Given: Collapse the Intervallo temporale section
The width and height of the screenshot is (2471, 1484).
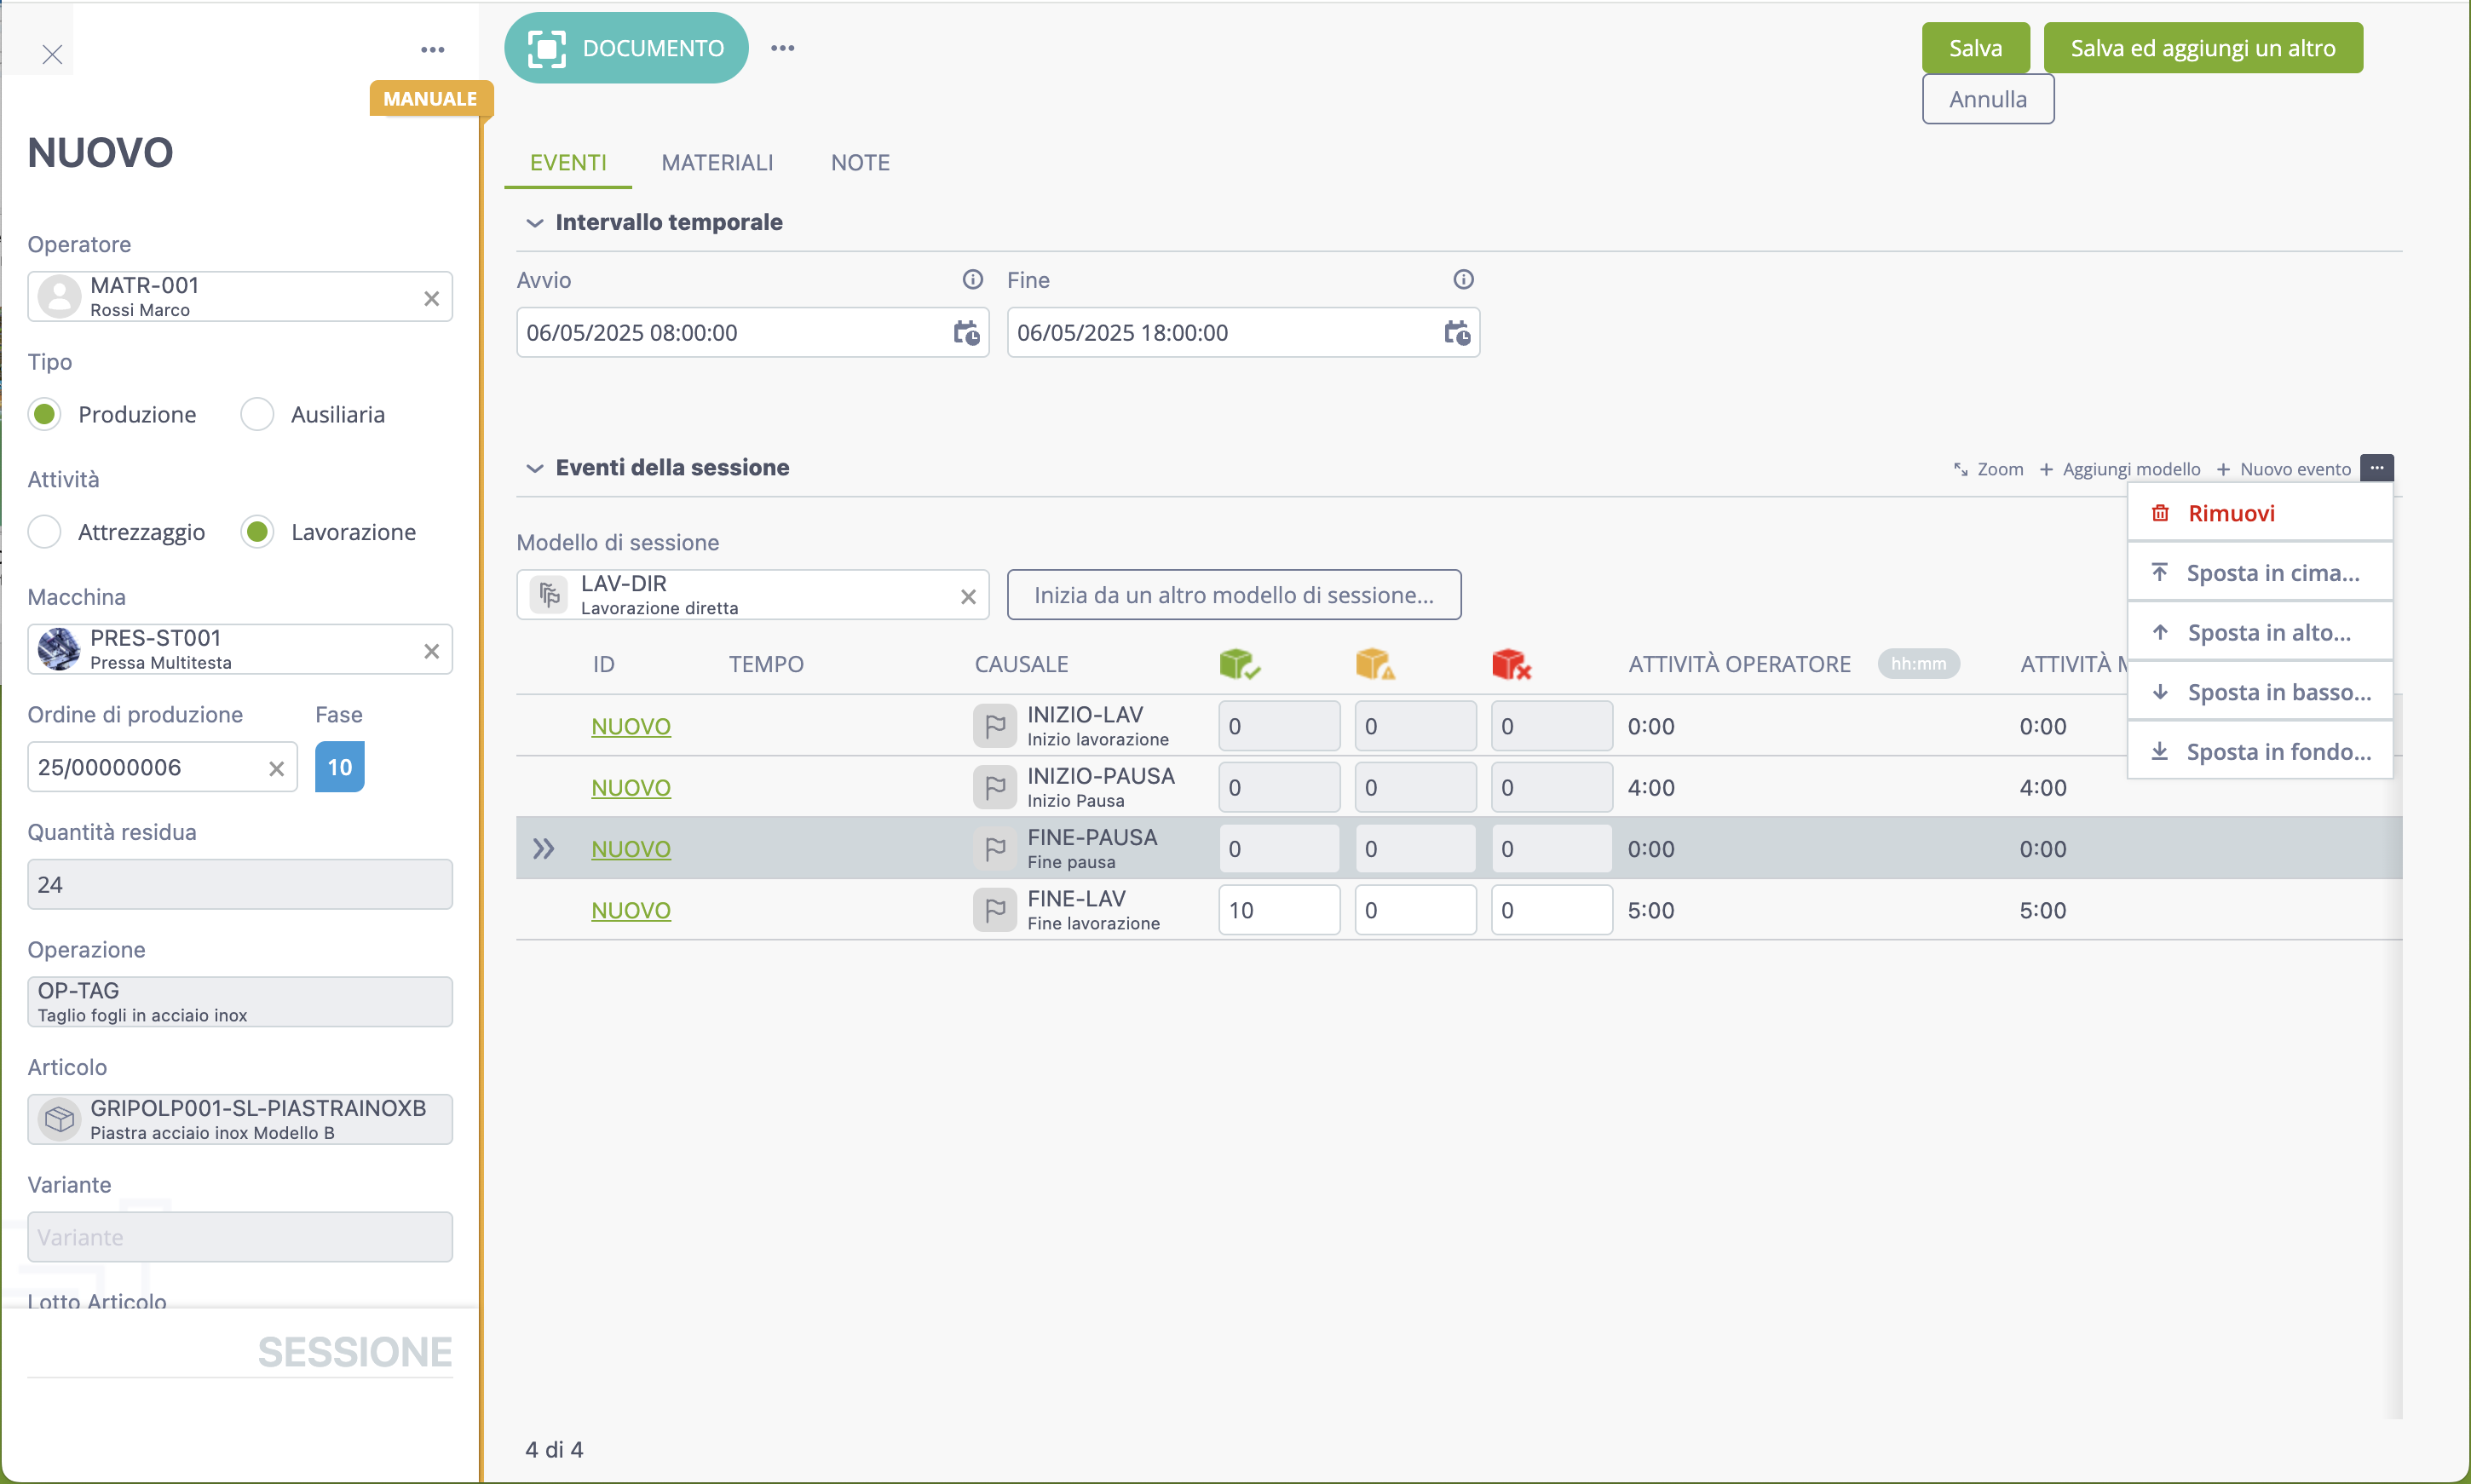Looking at the screenshot, I should 535,222.
